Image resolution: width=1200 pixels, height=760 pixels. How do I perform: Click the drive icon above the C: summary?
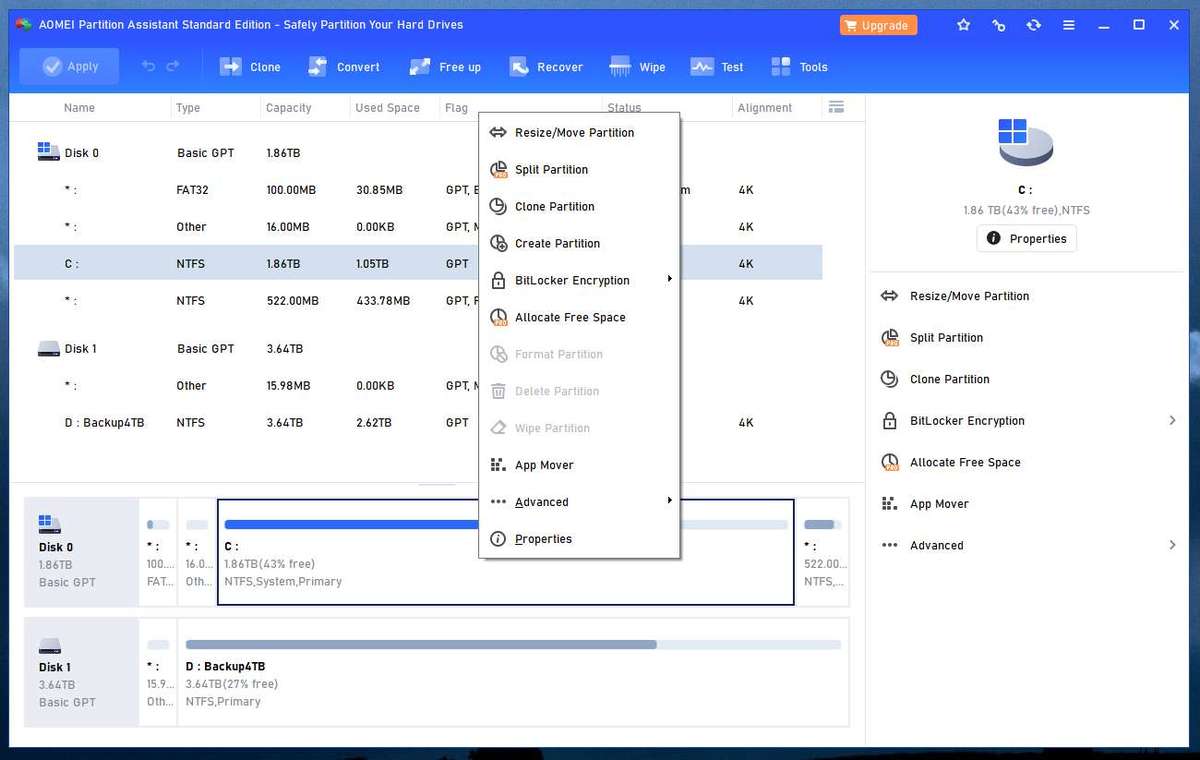click(x=1025, y=141)
